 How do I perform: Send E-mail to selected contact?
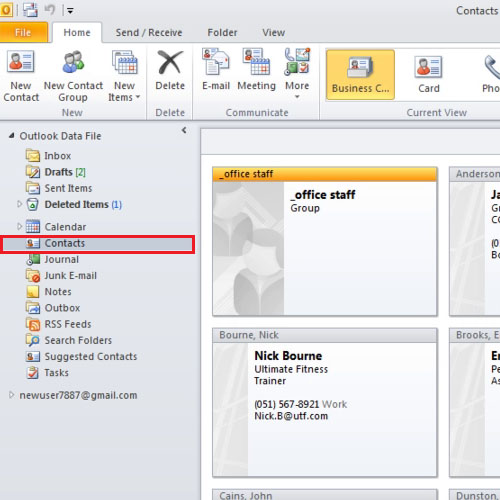click(216, 70)
